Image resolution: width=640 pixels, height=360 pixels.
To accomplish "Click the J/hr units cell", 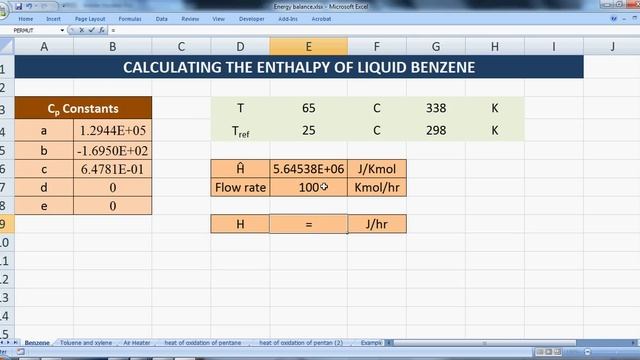I will coord(377,224).
